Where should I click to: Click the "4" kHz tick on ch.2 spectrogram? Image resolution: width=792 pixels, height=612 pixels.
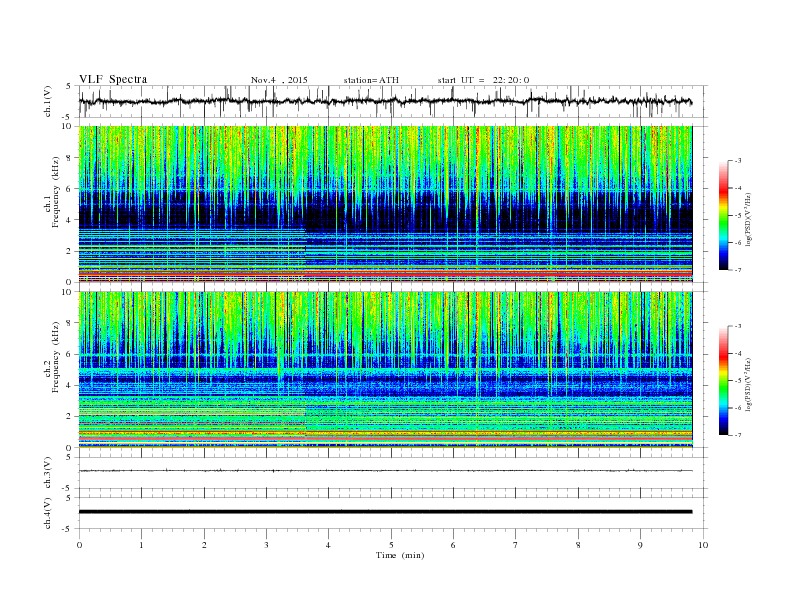(69, 385)
